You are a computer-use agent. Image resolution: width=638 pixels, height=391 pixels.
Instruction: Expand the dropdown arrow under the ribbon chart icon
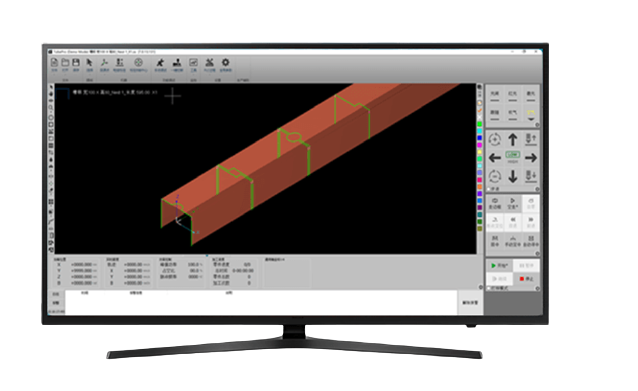point(193,75)
